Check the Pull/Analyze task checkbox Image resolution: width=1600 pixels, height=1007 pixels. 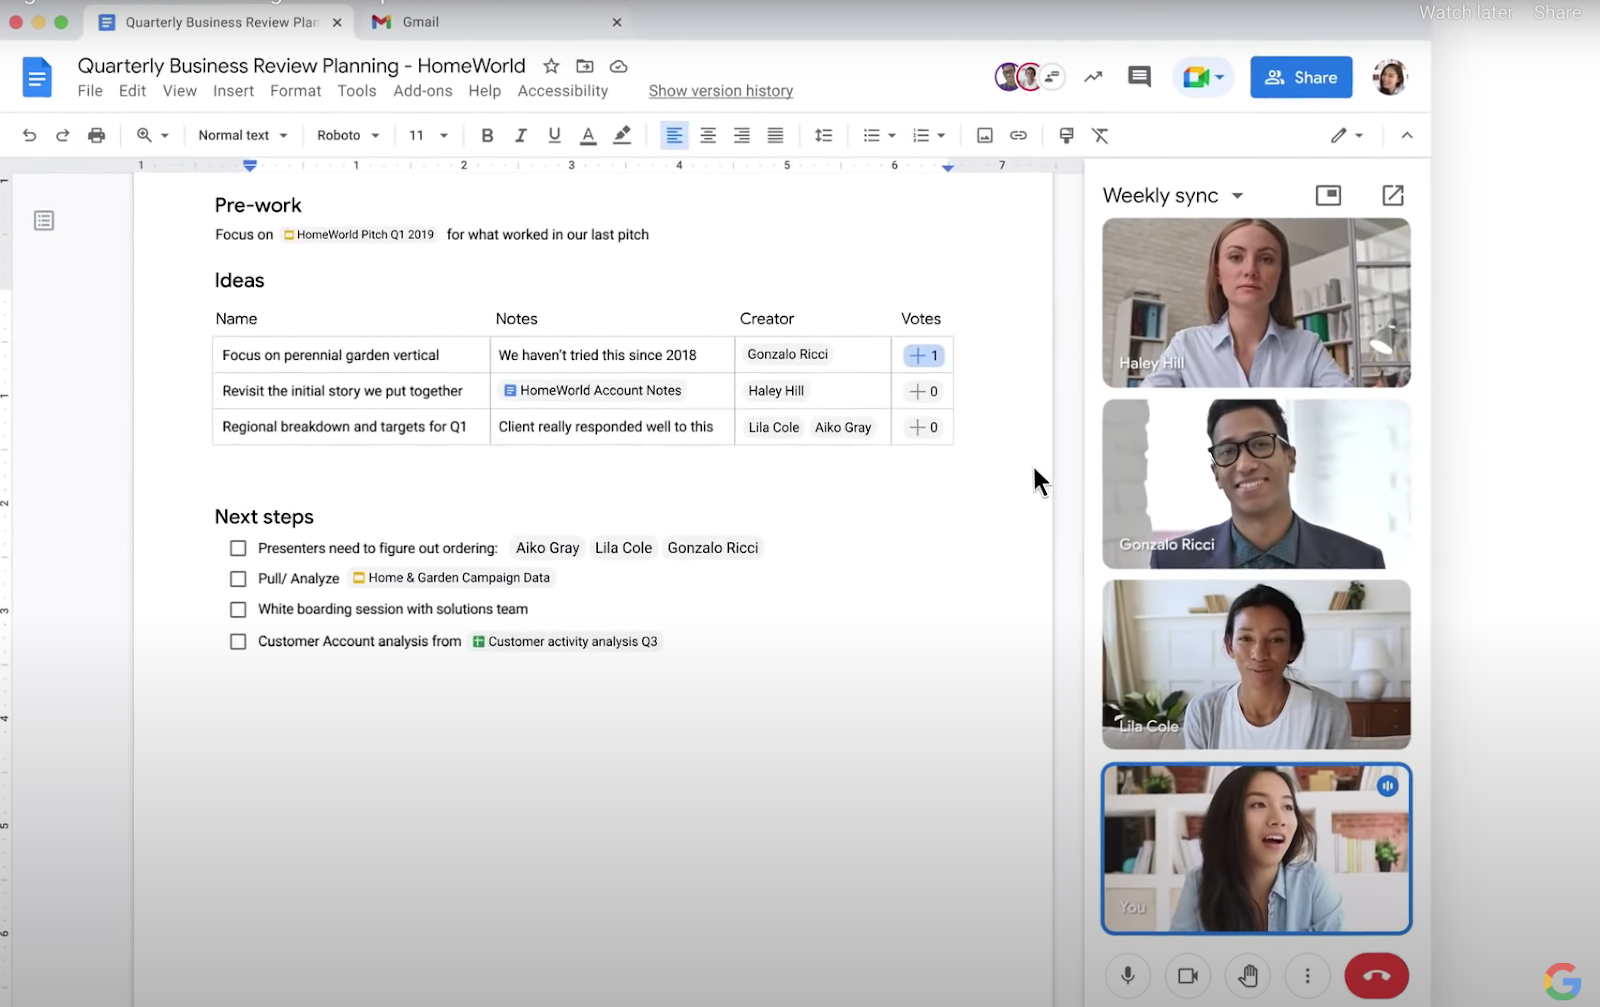237,578
